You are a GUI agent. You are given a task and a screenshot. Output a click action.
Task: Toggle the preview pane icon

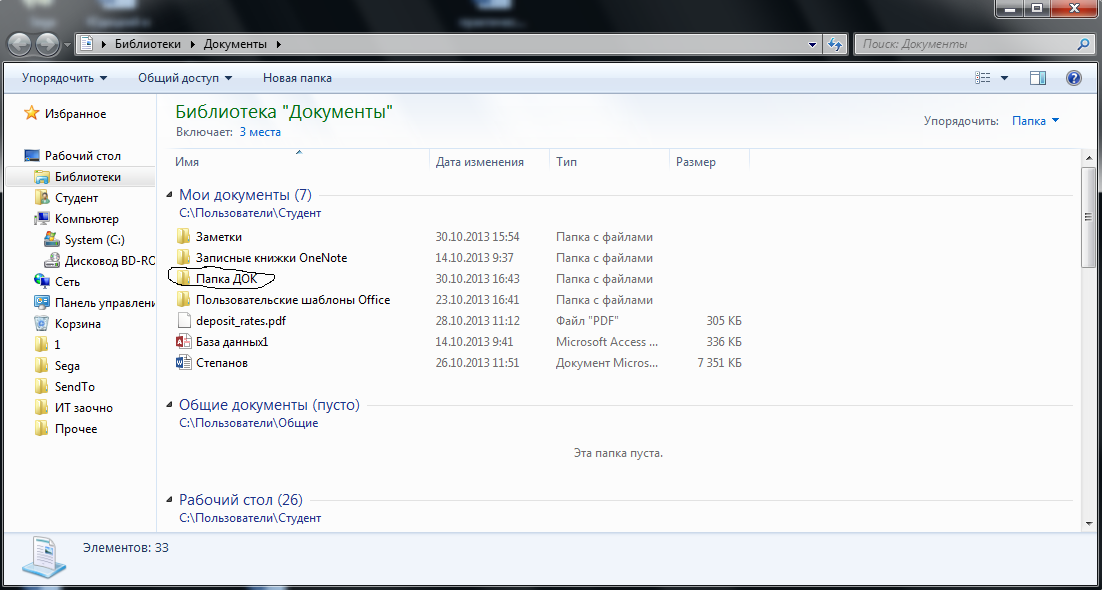pos(1039,78)
